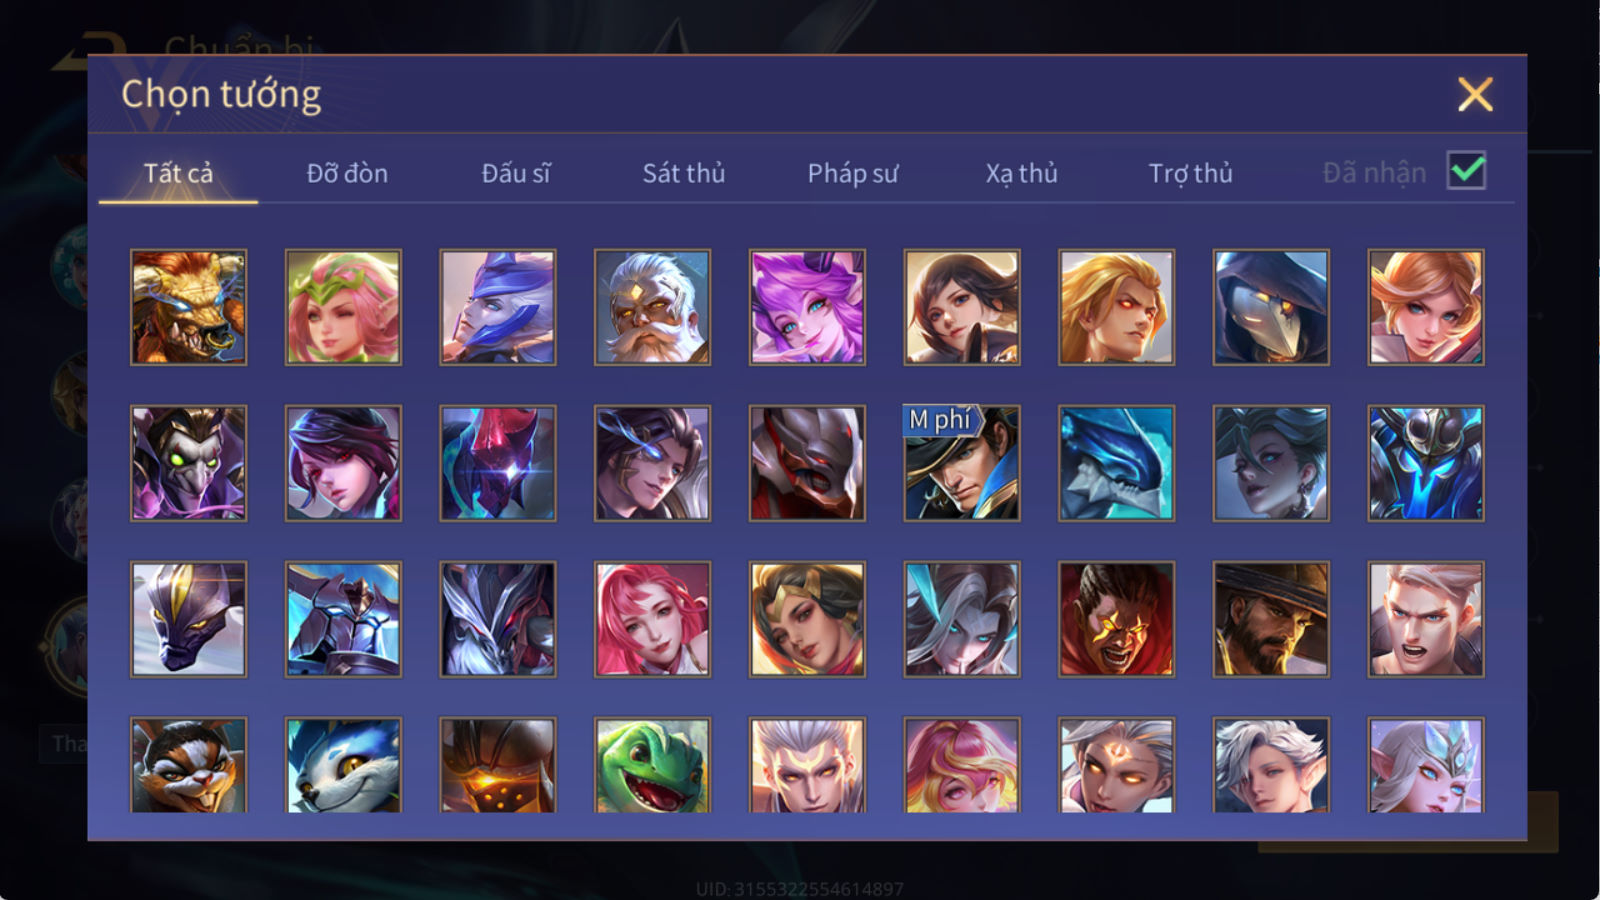This screenshot has height=900, width=1600.
Task: Switch to the 'Đỡ đòn' tab
Action: point(347,173)
